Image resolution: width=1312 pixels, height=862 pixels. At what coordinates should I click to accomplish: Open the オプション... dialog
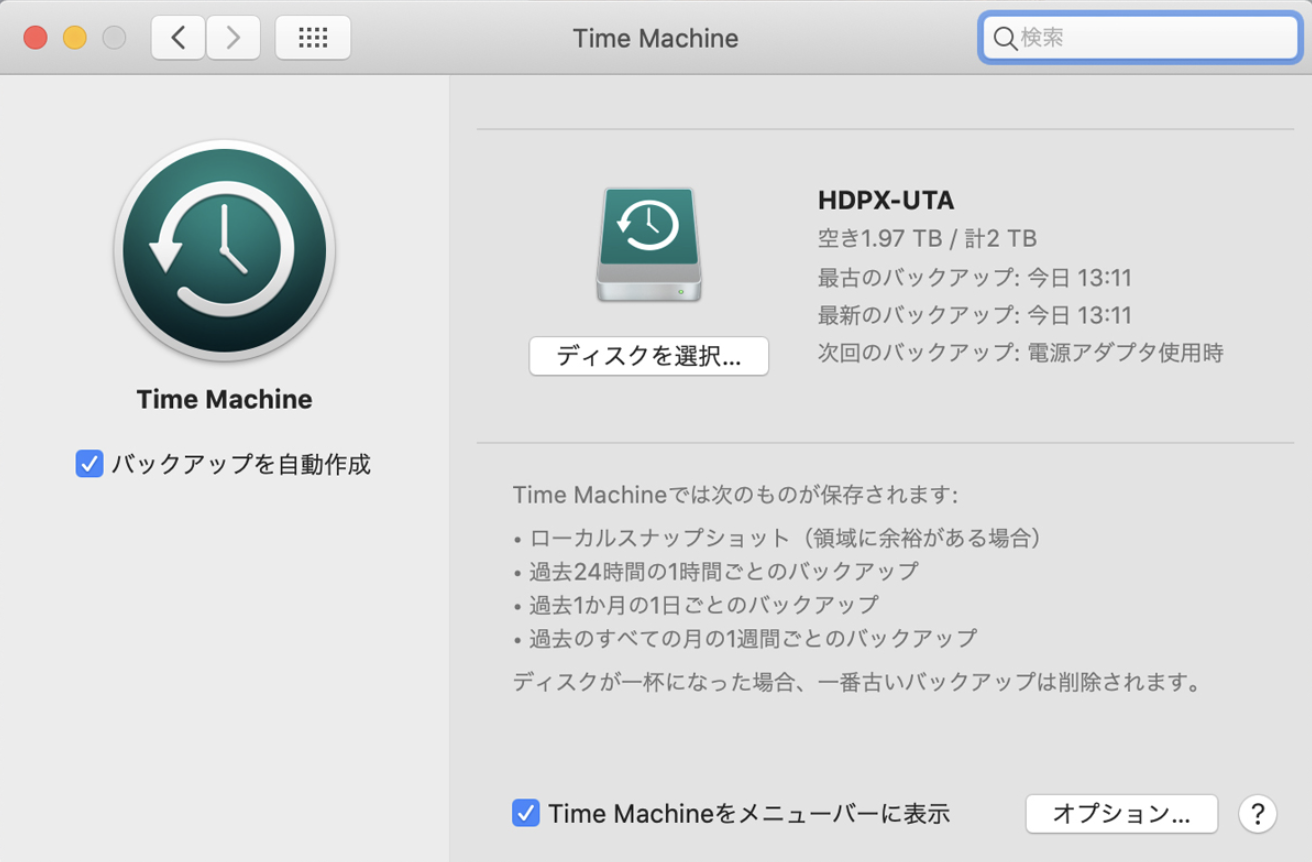[x=1120, y=813]
